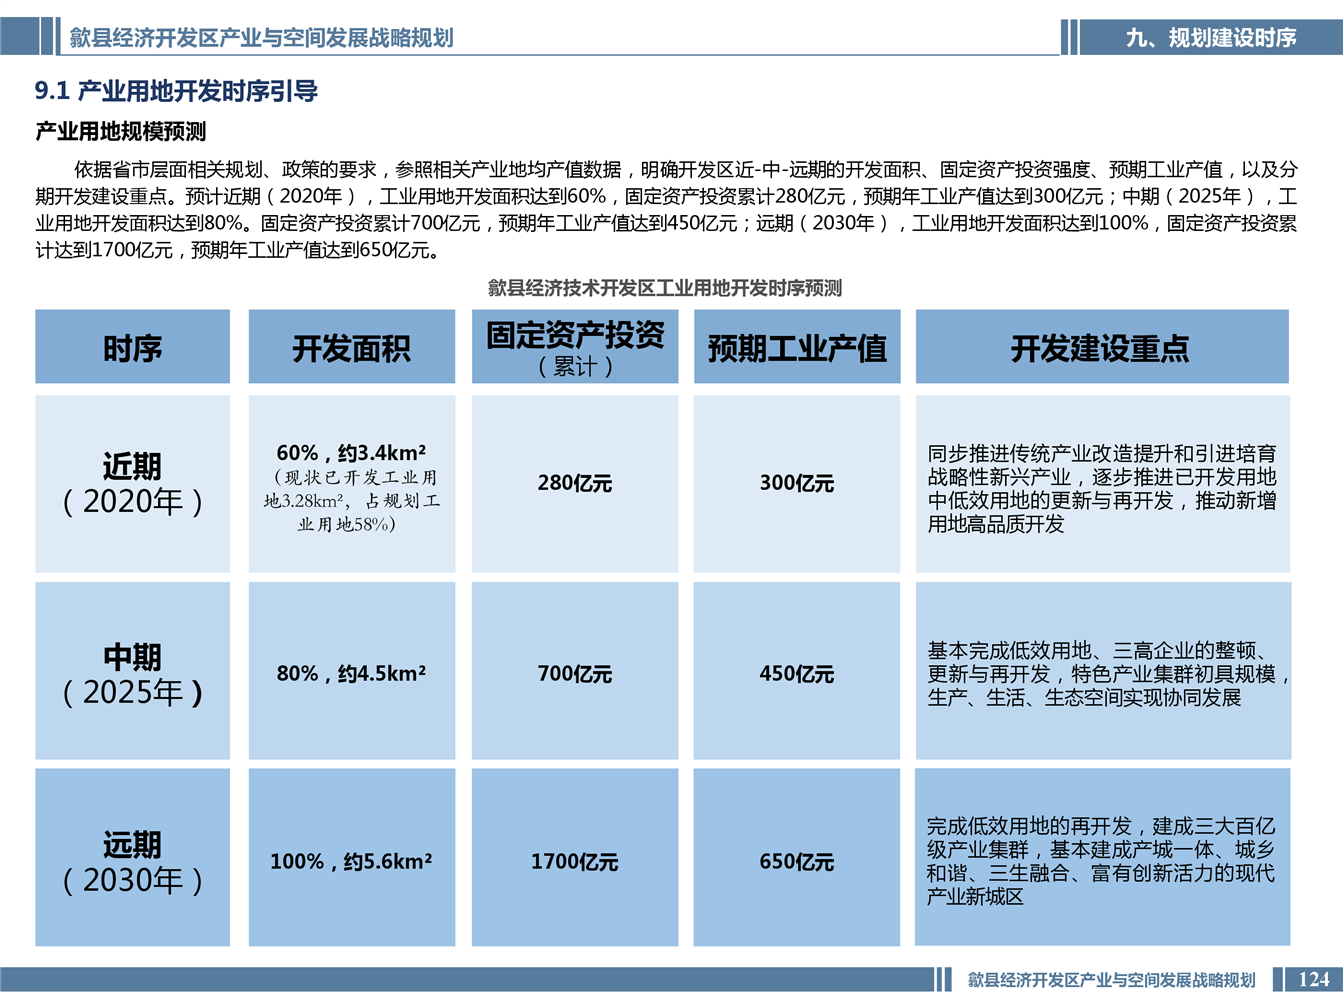This screenshot has width=1343, height=1007.
Task: Click the 开发面积 column header
Action: tap(351, 347)
